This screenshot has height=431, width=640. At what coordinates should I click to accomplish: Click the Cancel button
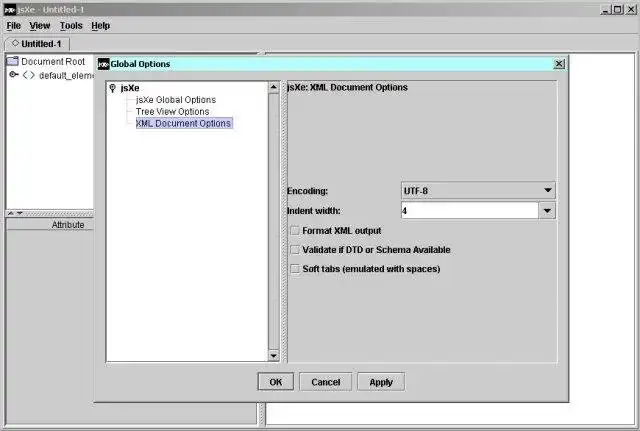pyautogui.click(x=325, y=382)
